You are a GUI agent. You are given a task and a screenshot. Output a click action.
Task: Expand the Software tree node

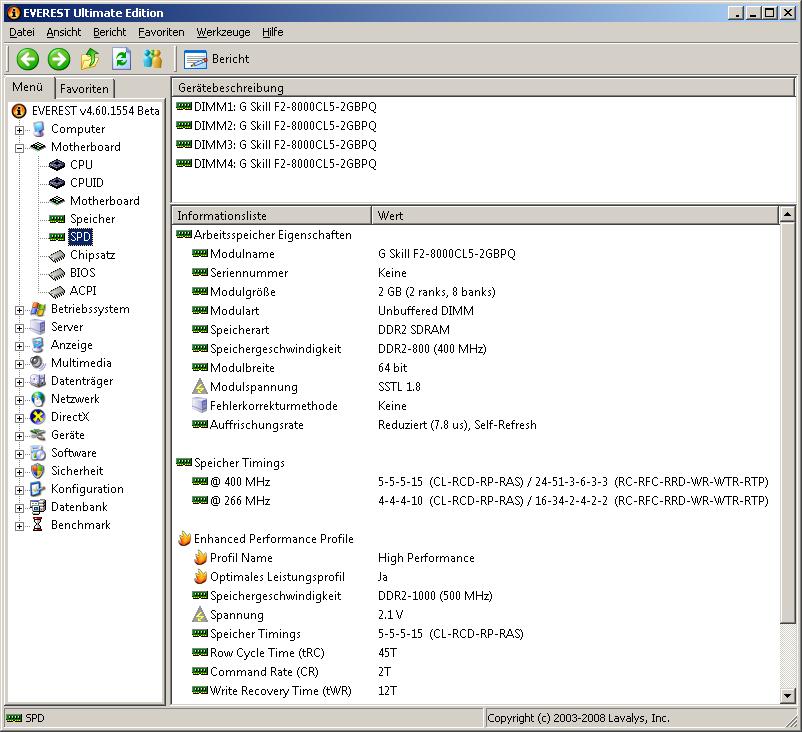[19, 454]
